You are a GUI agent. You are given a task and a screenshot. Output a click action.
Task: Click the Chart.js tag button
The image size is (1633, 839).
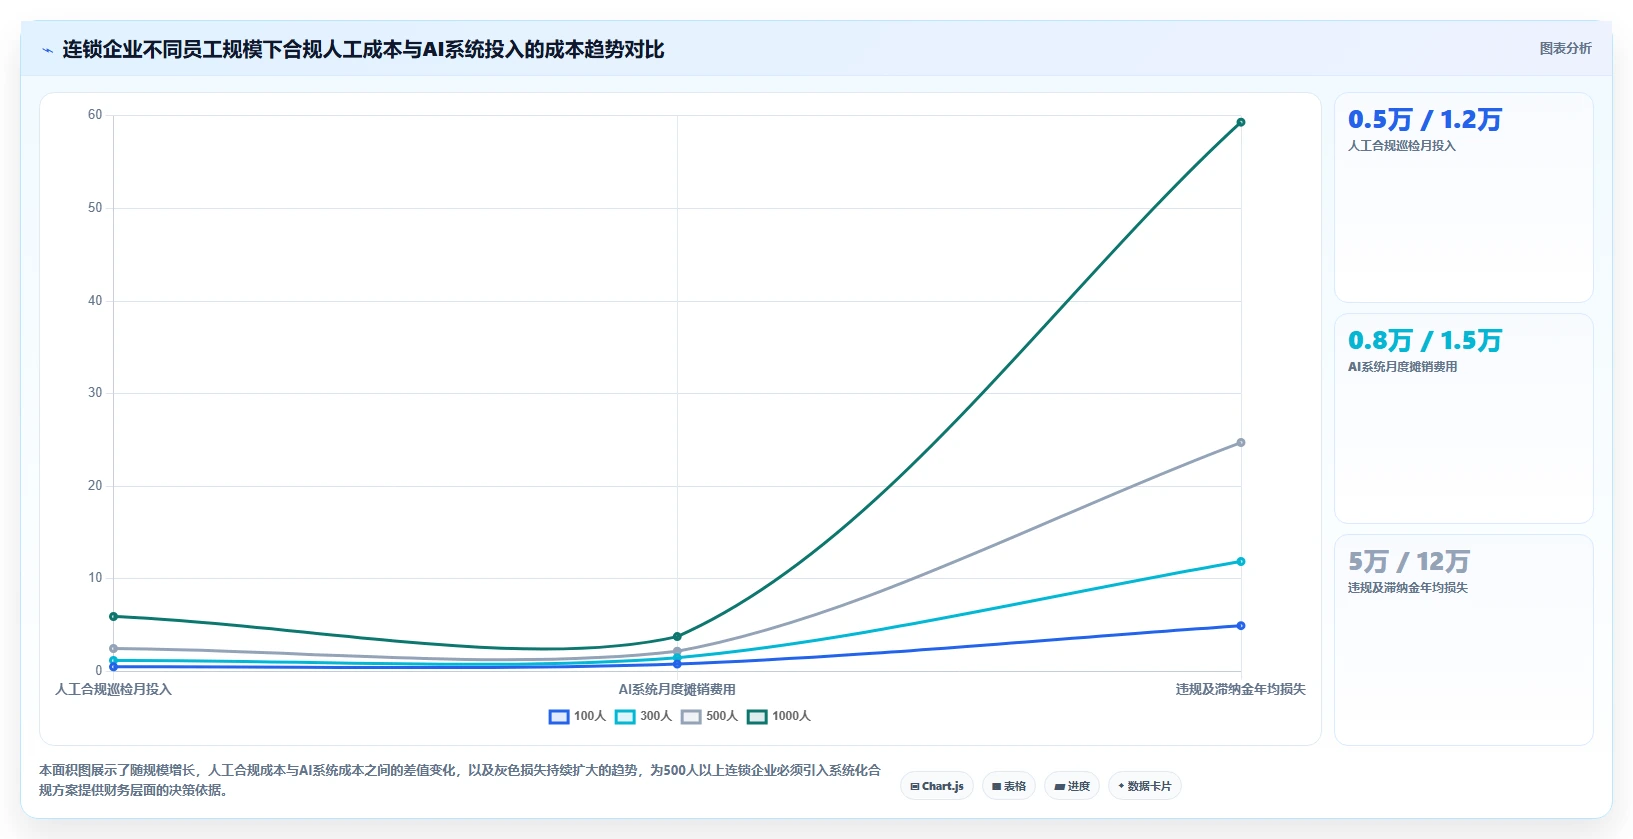coord(937,786)
